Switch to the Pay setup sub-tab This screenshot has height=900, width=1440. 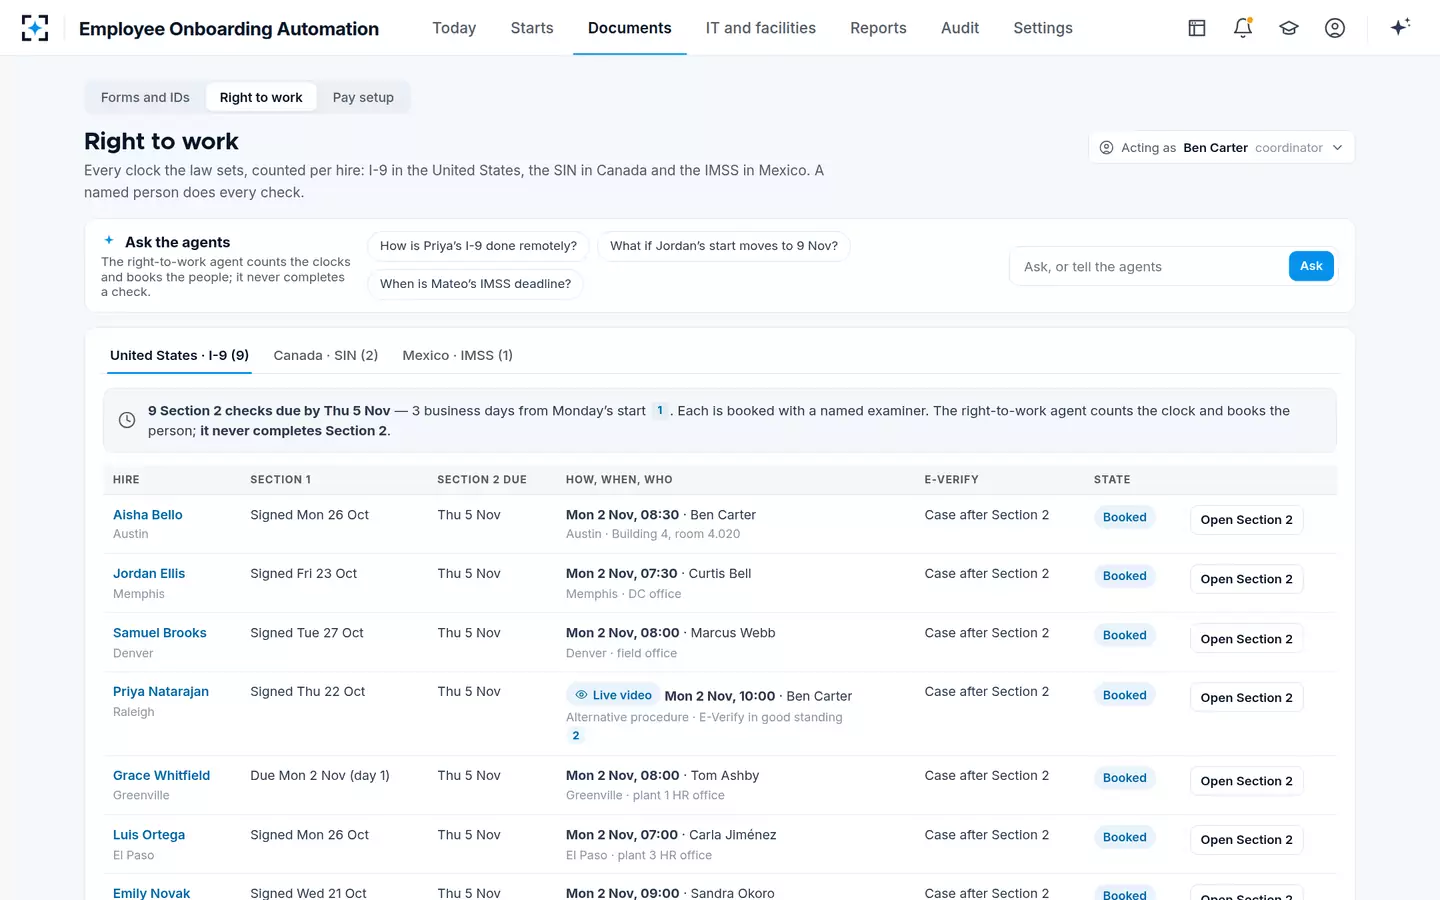363,97
